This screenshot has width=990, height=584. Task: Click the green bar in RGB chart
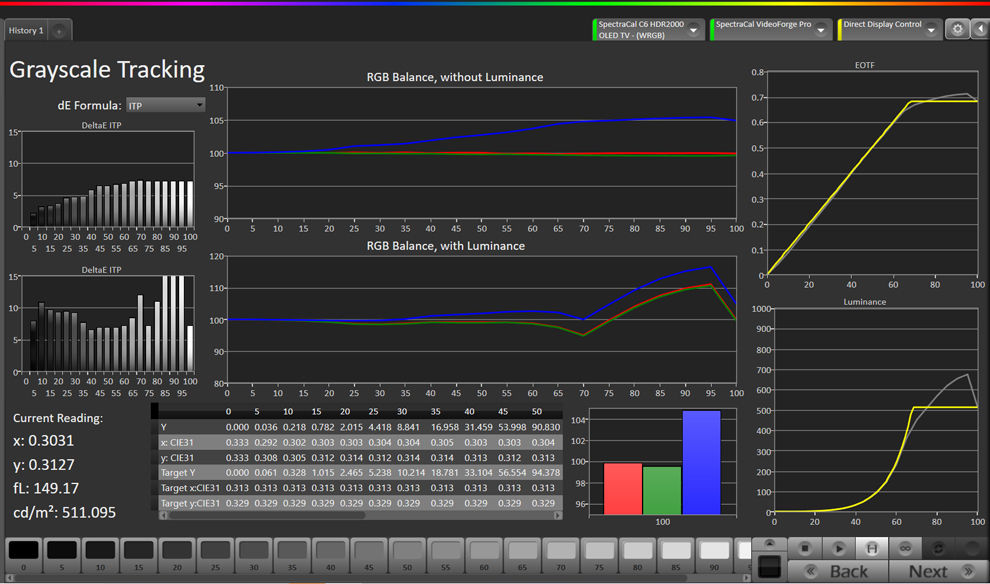662,491
